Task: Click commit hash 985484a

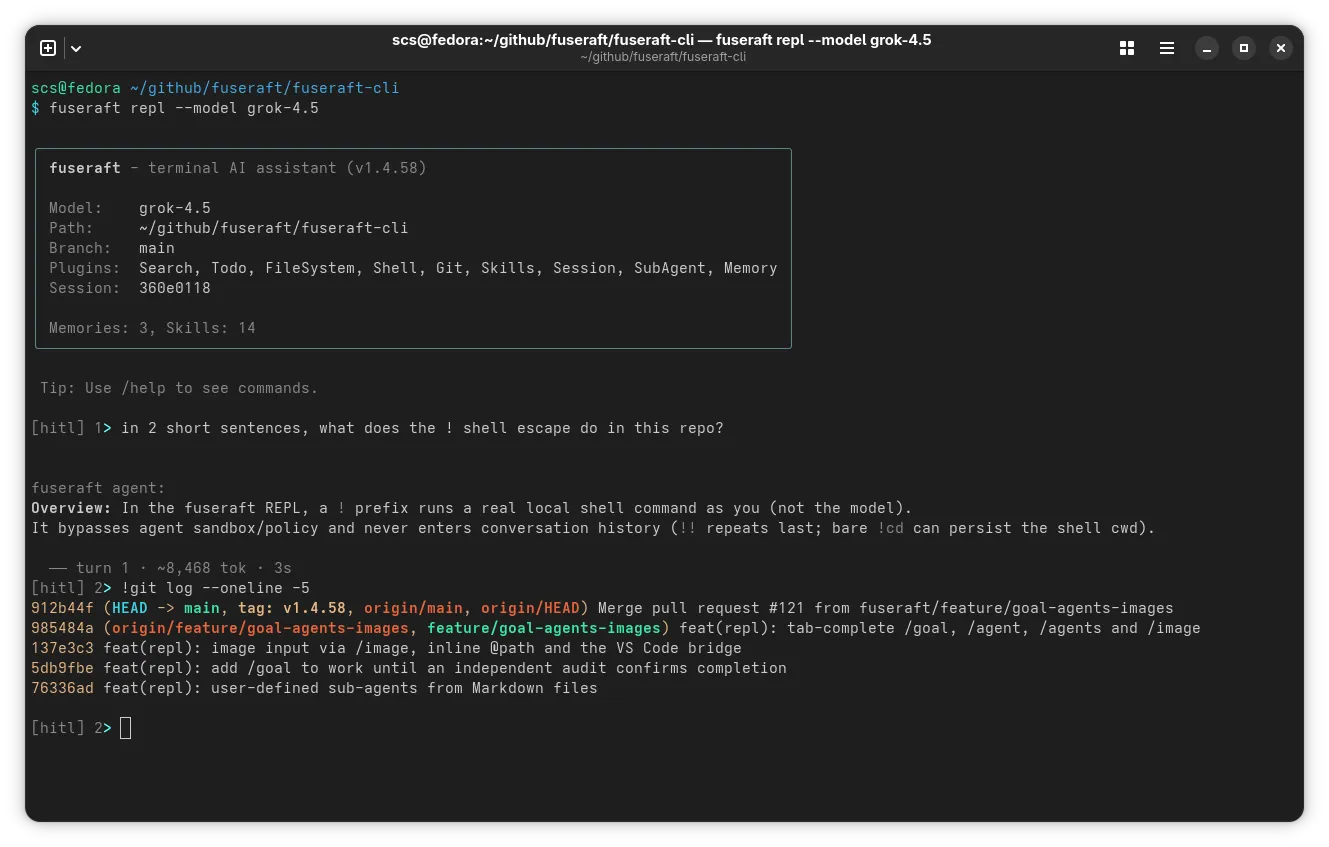Action: 62,628
